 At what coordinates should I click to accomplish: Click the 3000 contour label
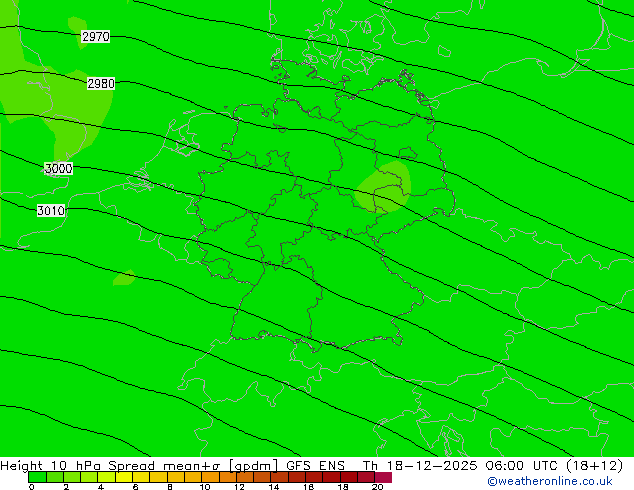click(x=58, y=168)
